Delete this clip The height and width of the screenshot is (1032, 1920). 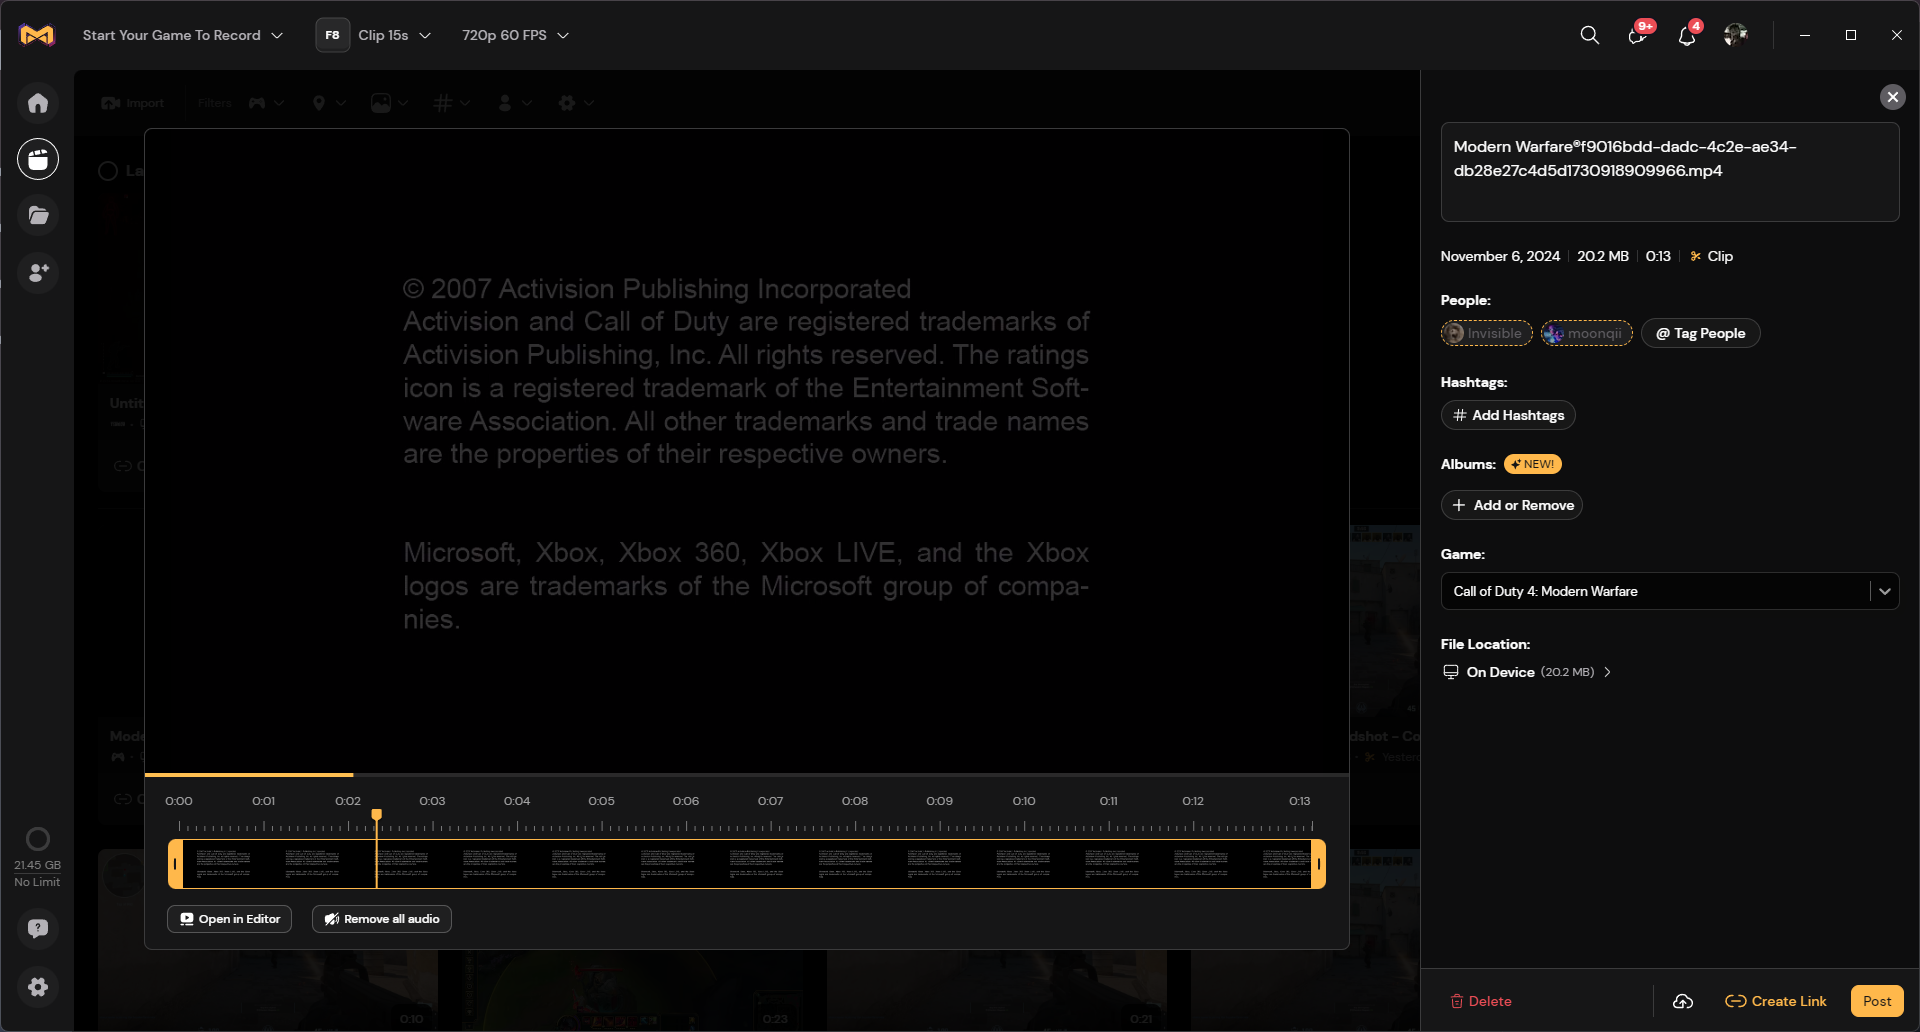click(1481, 1001)
